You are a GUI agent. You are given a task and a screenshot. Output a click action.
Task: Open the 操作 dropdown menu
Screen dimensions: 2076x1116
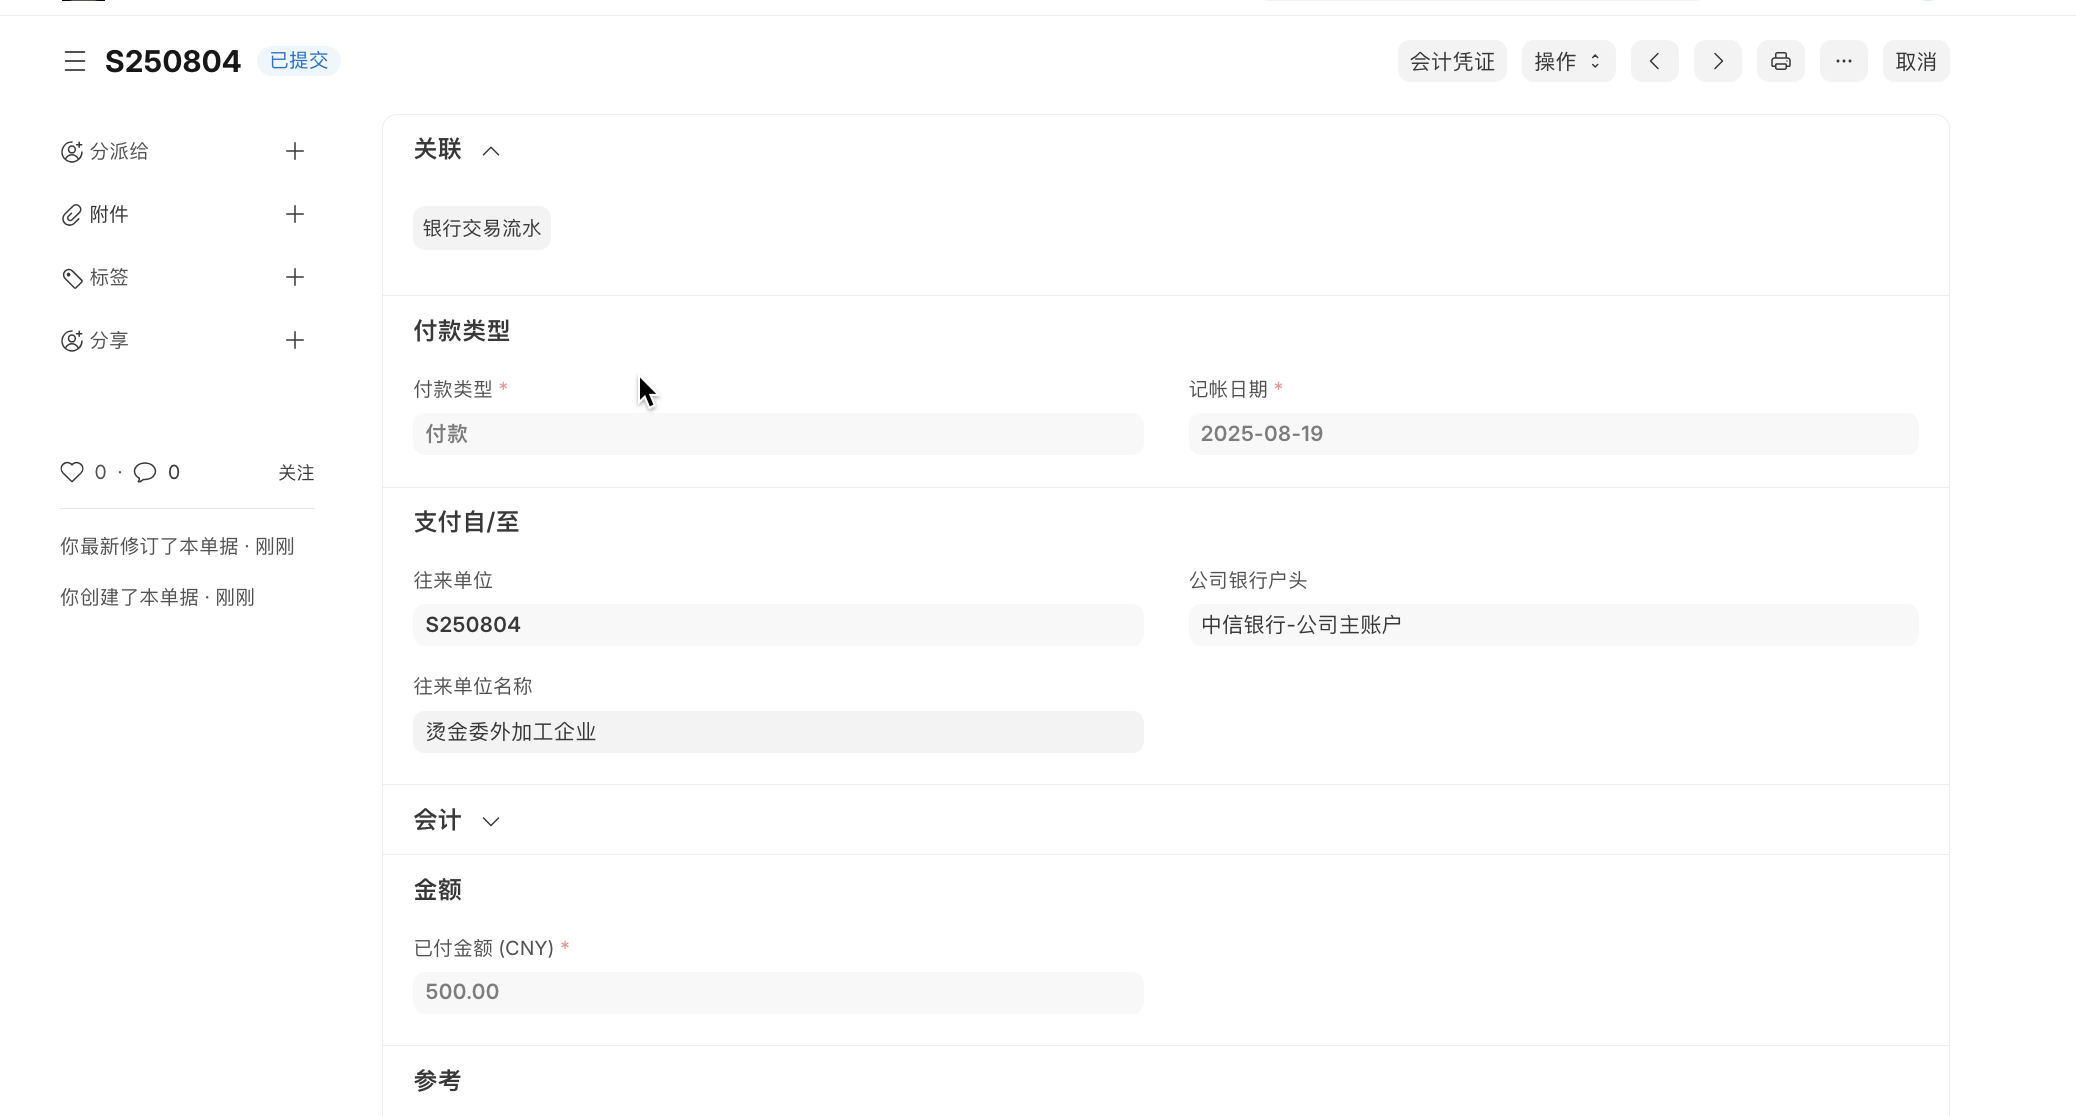1567,61
